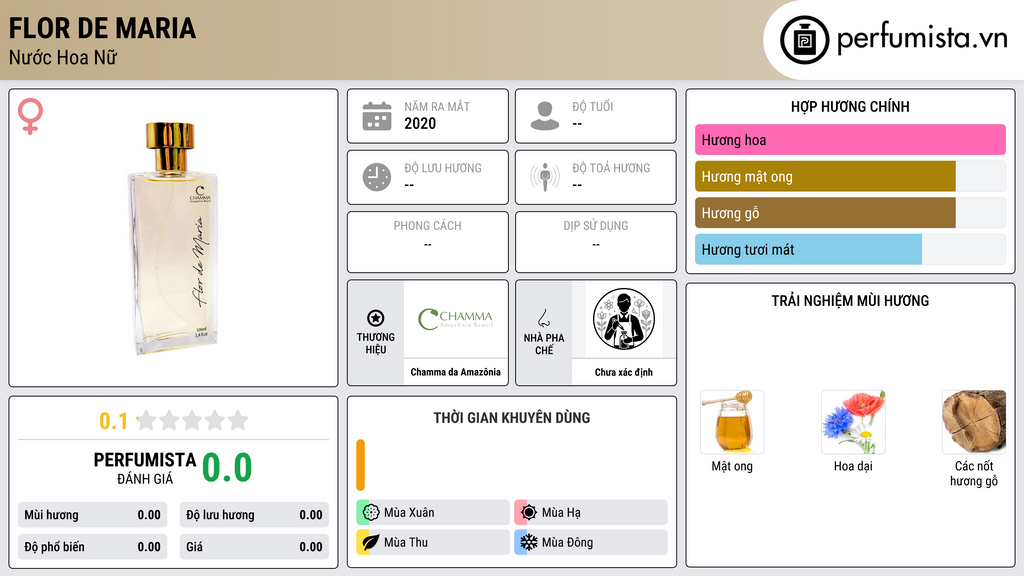Click the Hương mật ong accord bar
This screenshot has width=1024, height=576.
click(x=825, y=176)
